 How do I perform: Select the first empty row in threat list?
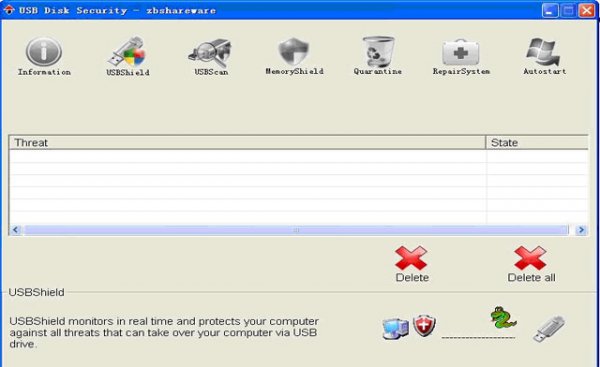pyautogui.click(x=298, y=156)
